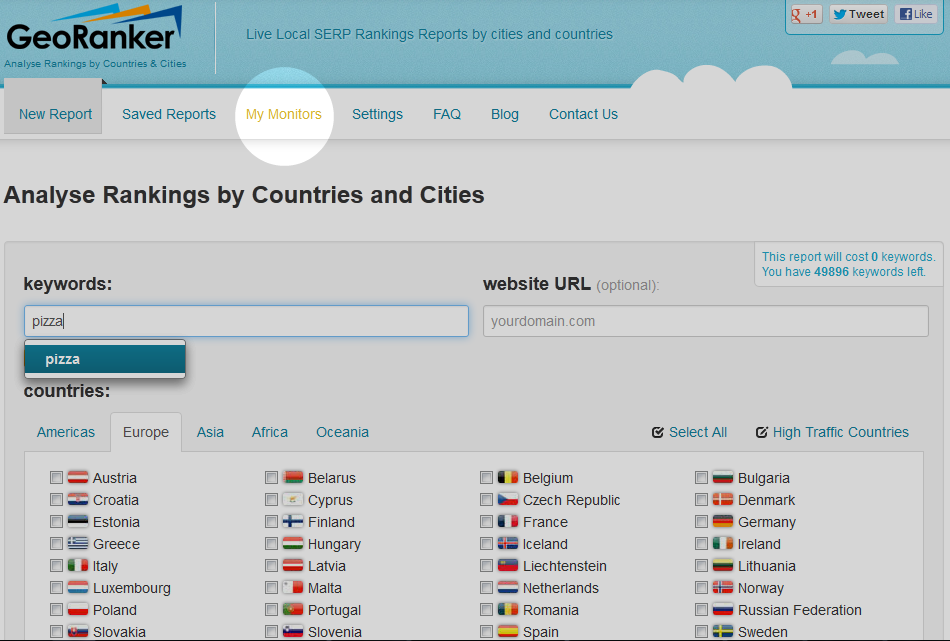Switch to the Americas tab
The height and width of the screenshot is (641, 950).
(x=65, y=432)
